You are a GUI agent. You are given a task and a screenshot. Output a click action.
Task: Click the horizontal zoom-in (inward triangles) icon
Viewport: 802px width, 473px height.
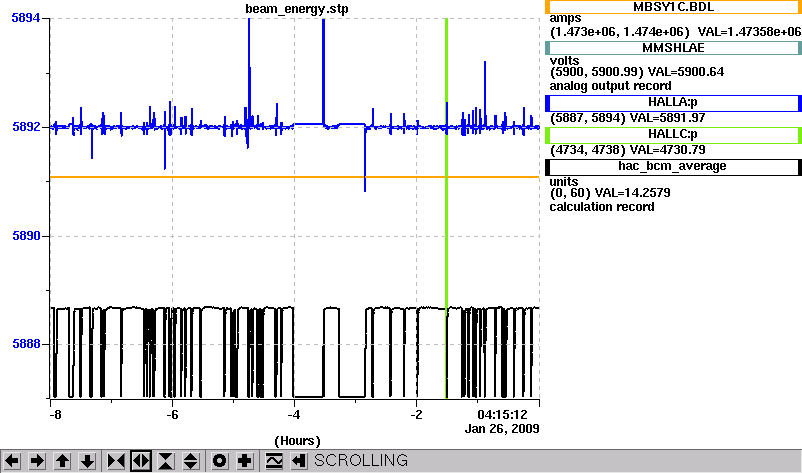[116, 461]
